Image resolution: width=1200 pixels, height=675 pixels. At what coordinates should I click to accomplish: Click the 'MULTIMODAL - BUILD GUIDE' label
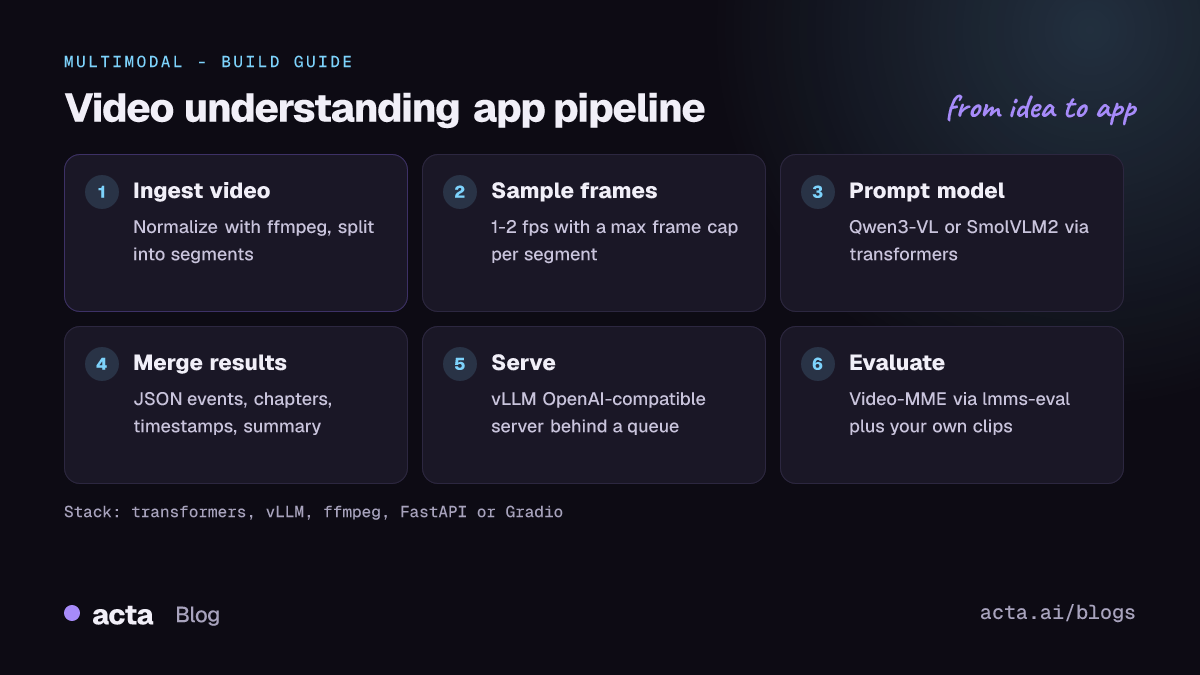tap(209, 62)
